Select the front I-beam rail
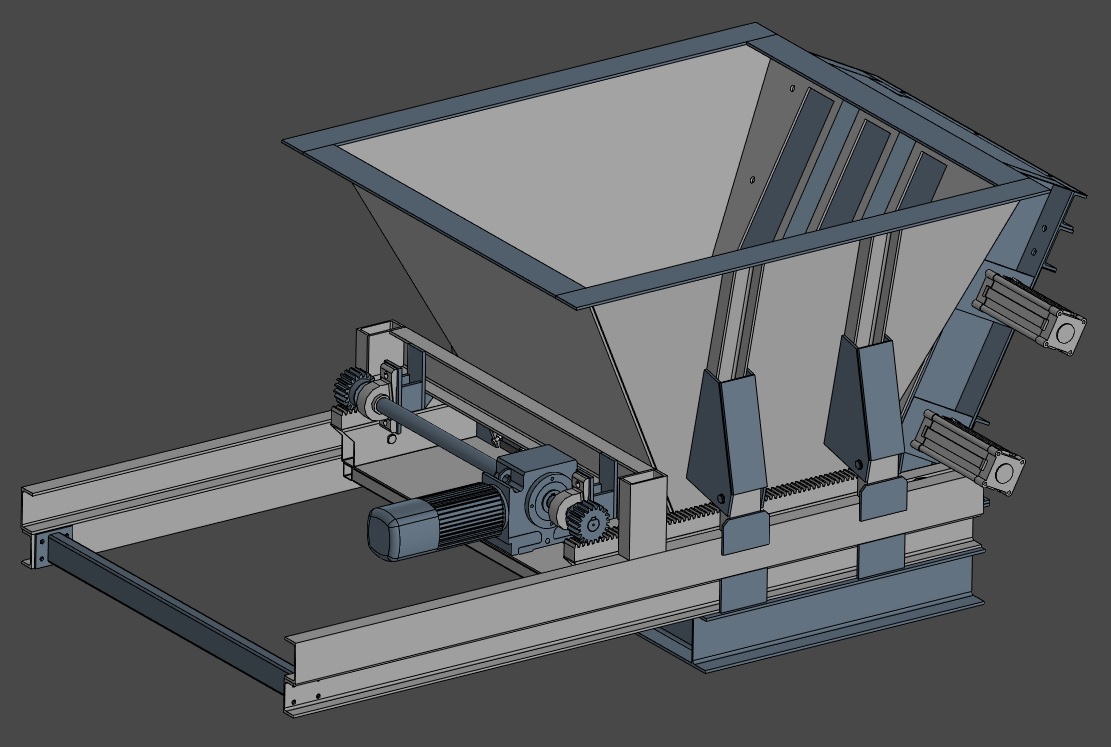This screenshot has height=747, width=1111. pyautogui.click(x=500, y=620)
